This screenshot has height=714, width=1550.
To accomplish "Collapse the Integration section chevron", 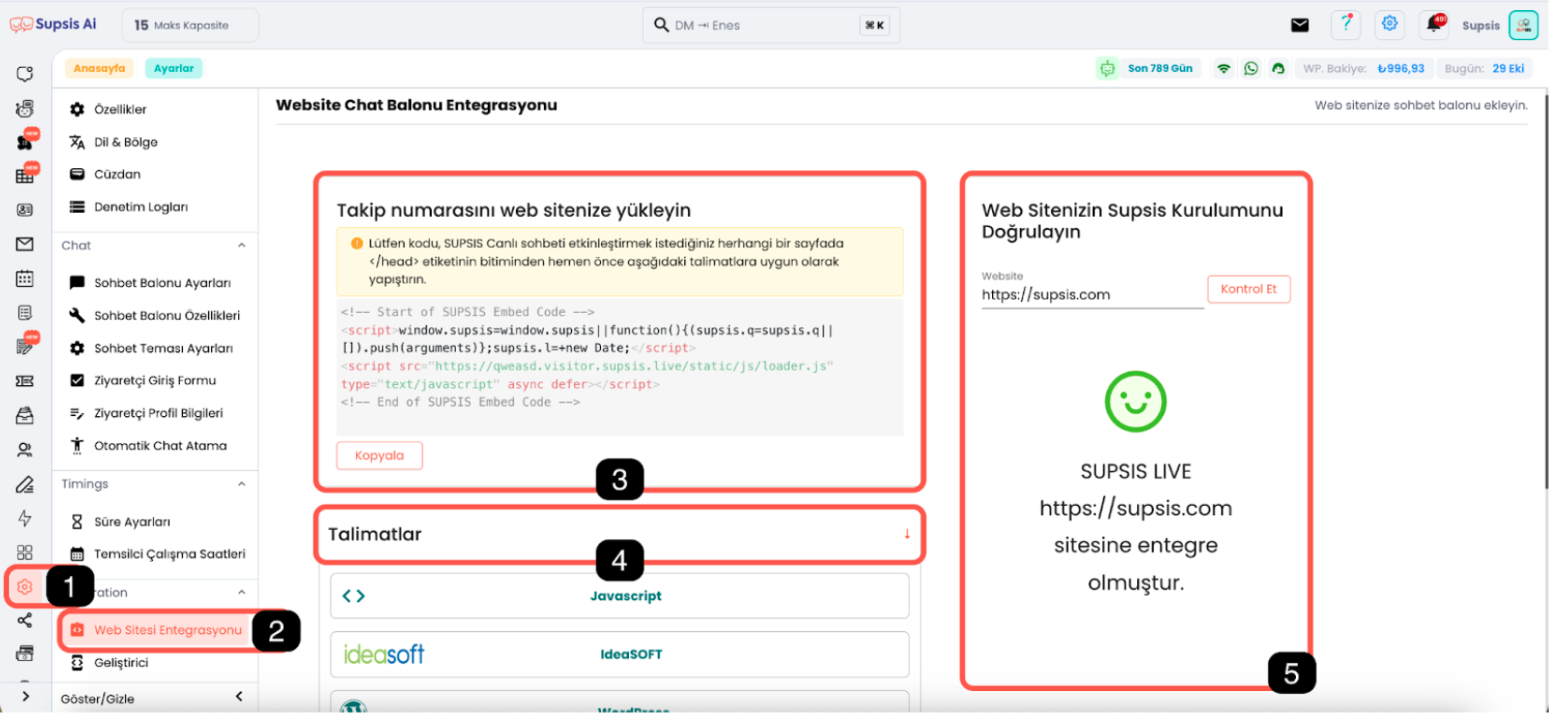I will click(240, 592).
